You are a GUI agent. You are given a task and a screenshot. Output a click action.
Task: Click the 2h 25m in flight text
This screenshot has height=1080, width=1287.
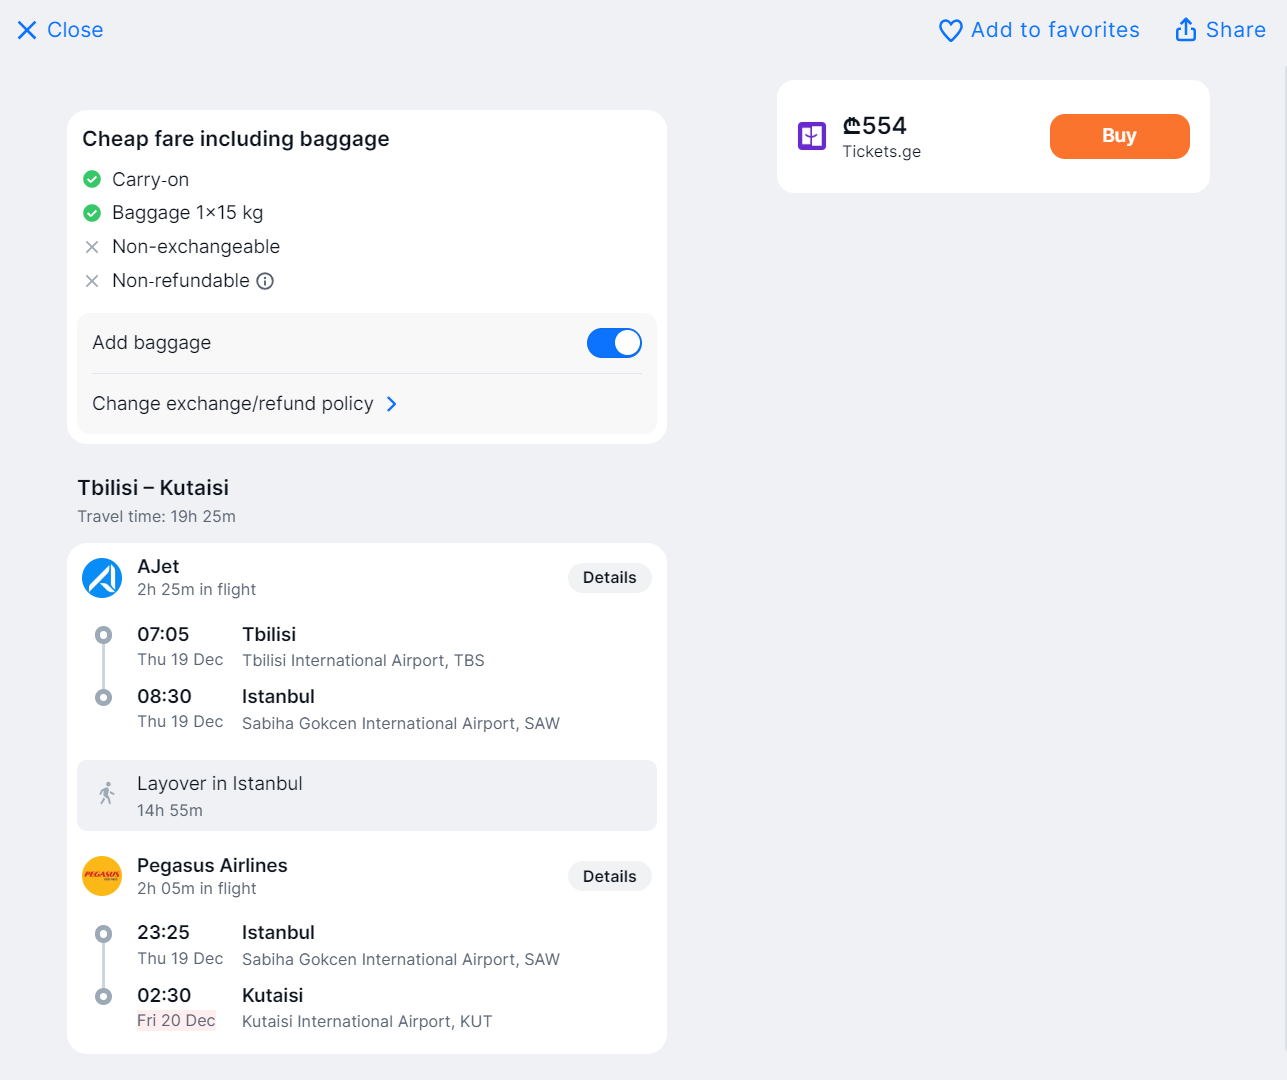tap(196, 590)
